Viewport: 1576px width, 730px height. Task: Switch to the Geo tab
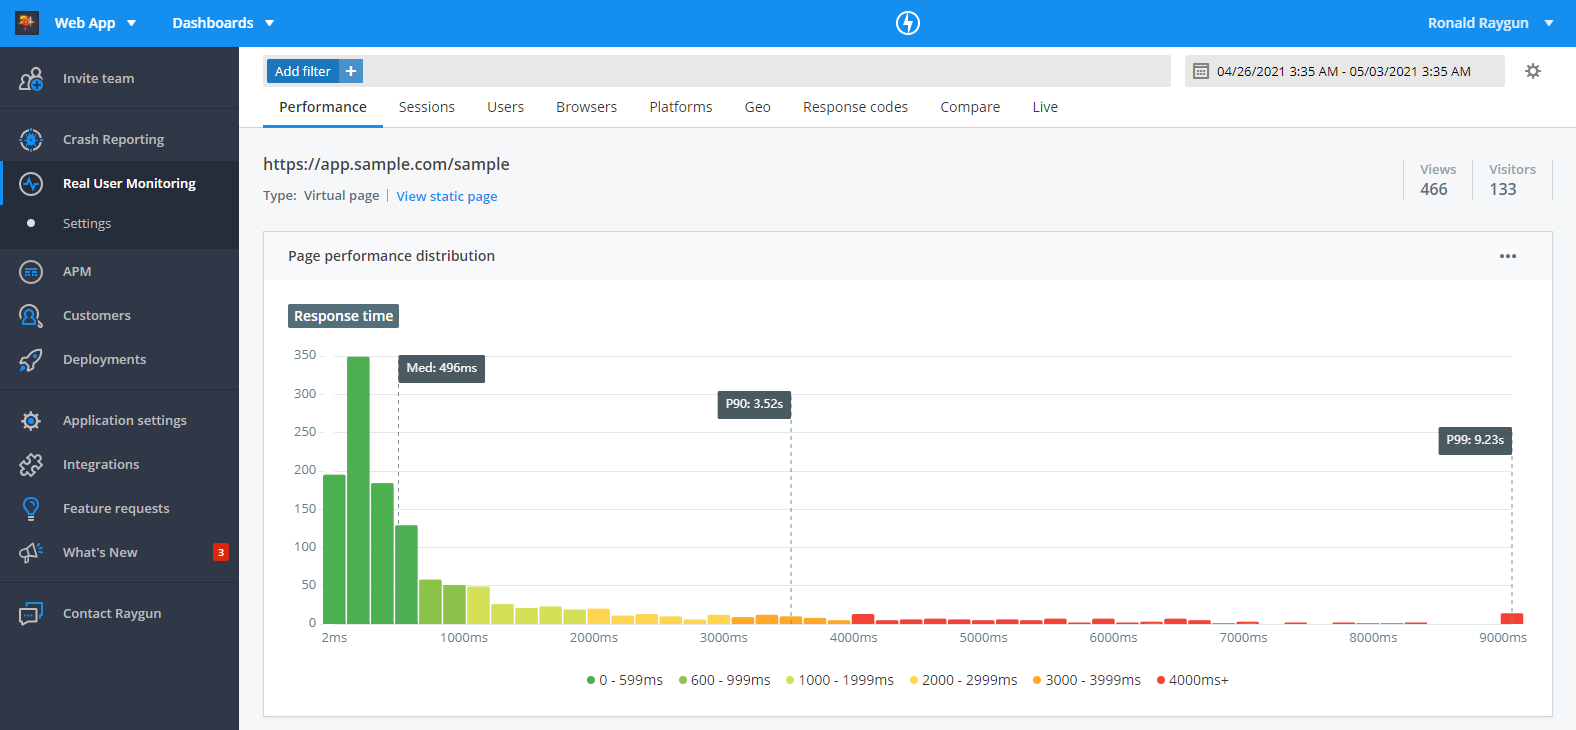click(757, 107)
